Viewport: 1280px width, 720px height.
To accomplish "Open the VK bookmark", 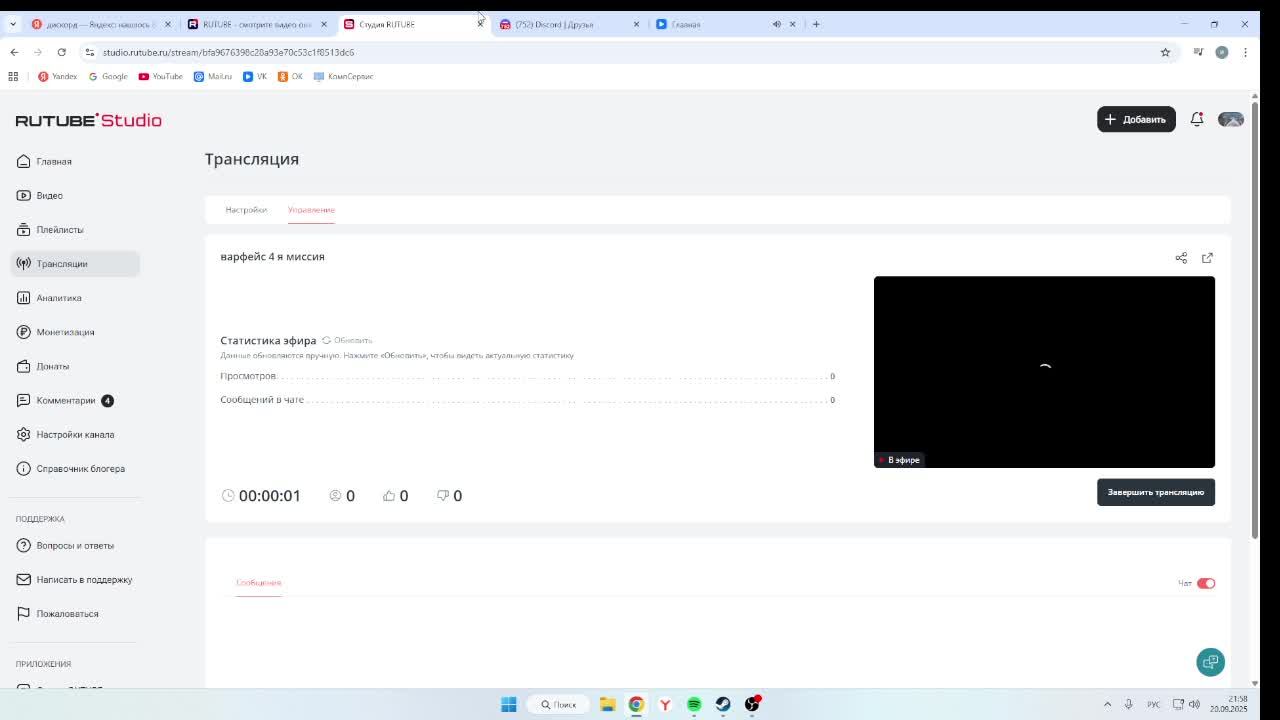I will pyautogui.click(x=255, y=76).
